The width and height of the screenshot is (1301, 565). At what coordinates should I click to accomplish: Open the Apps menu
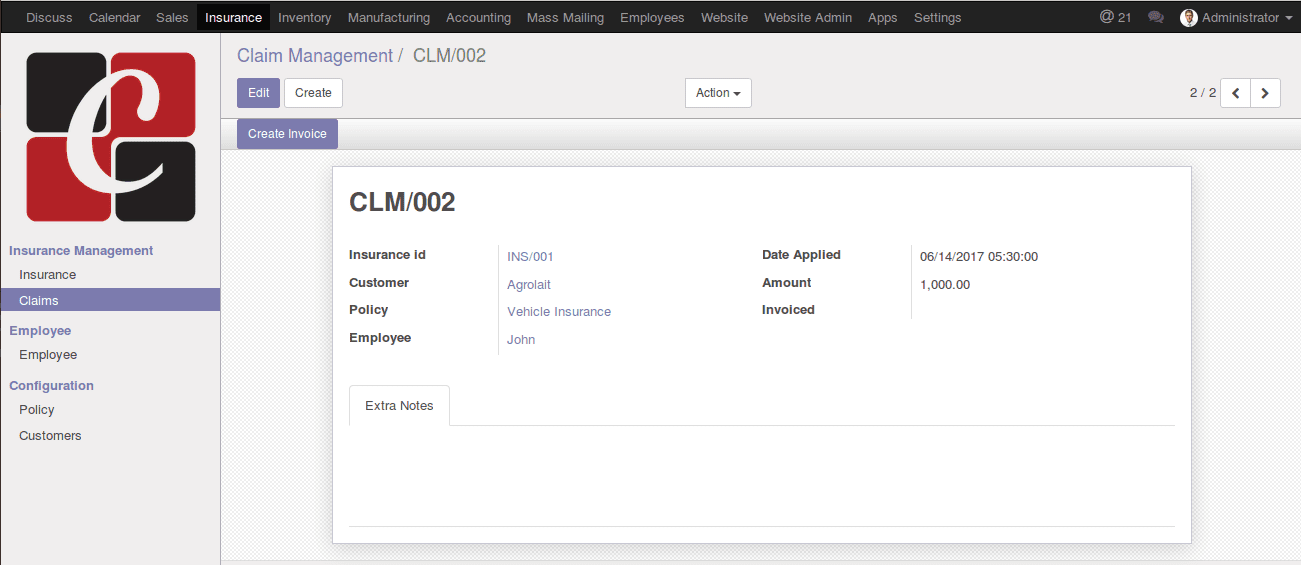883,17
